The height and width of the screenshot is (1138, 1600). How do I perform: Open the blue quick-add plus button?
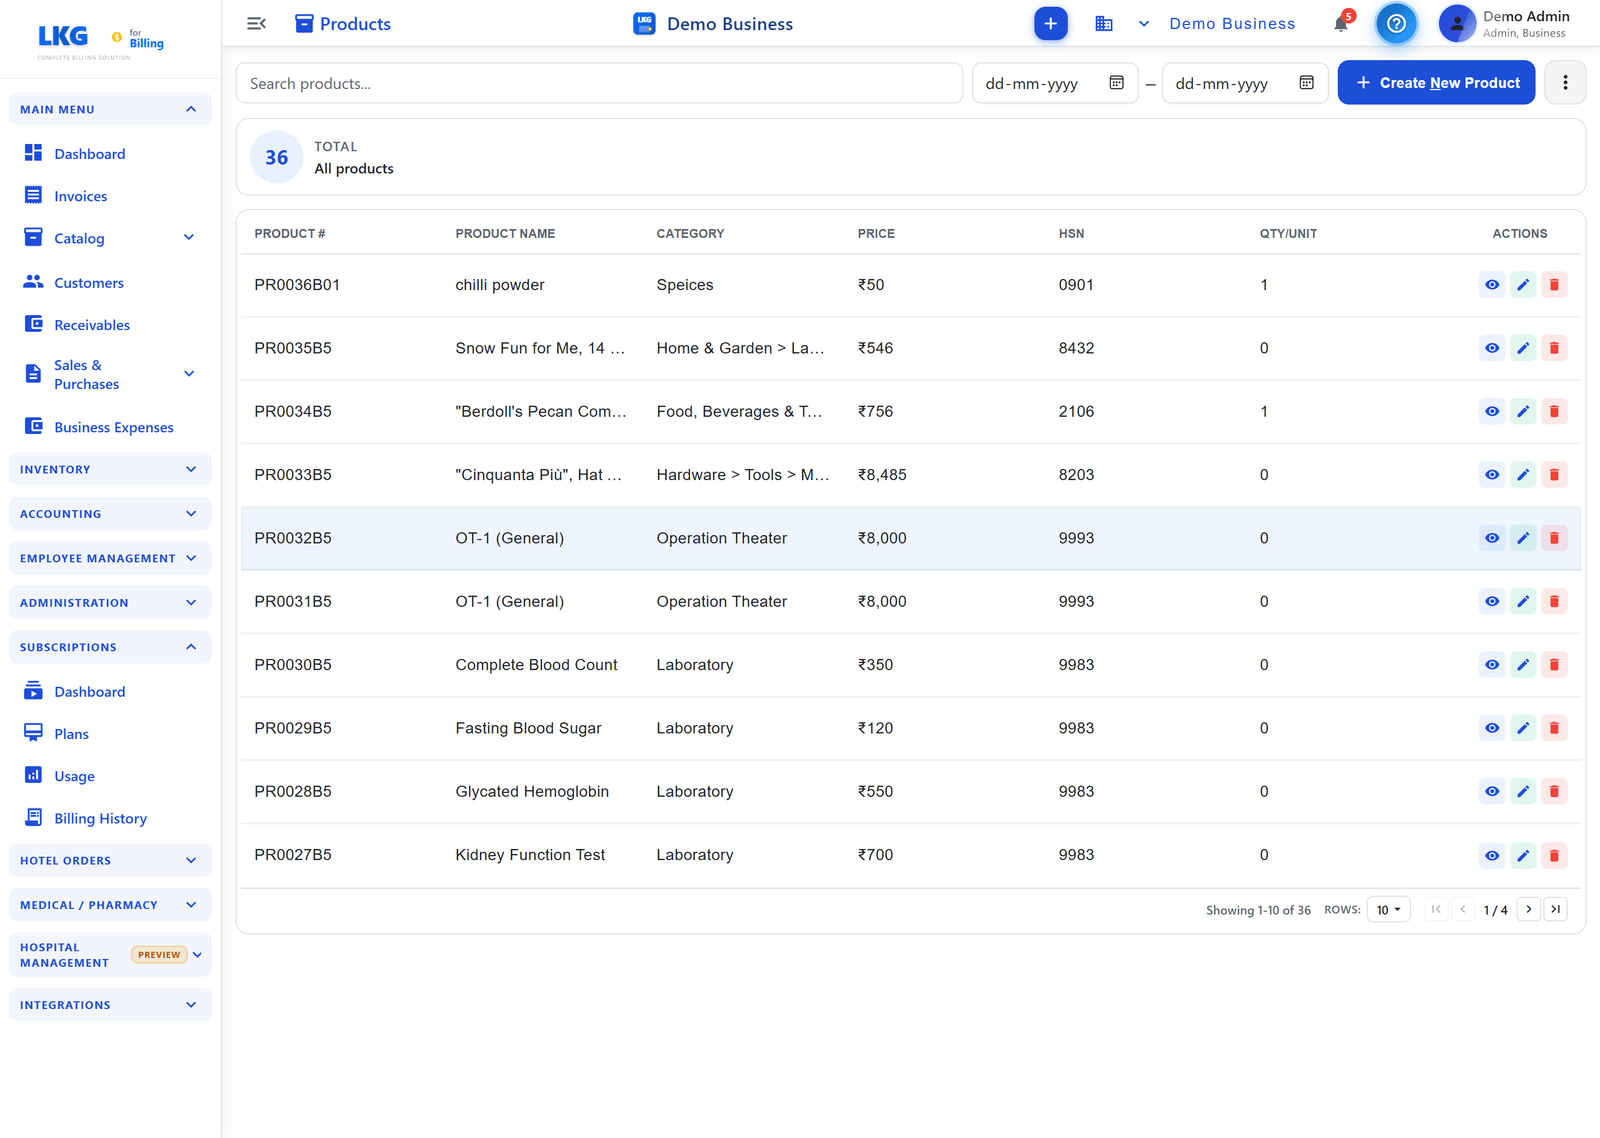1050,23
